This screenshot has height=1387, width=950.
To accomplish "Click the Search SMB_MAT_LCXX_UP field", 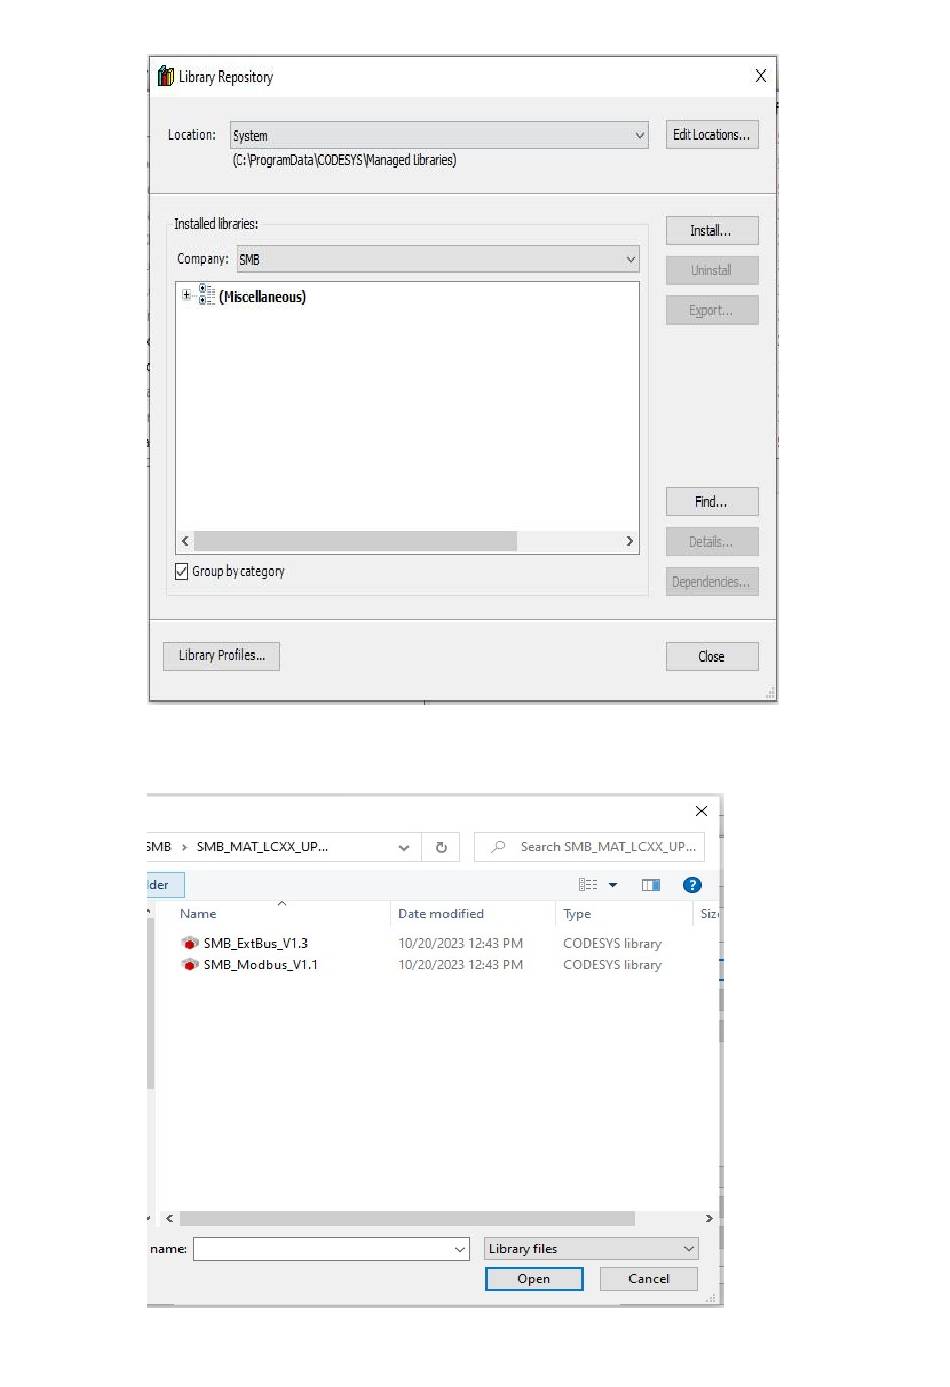I will point(590,847).
